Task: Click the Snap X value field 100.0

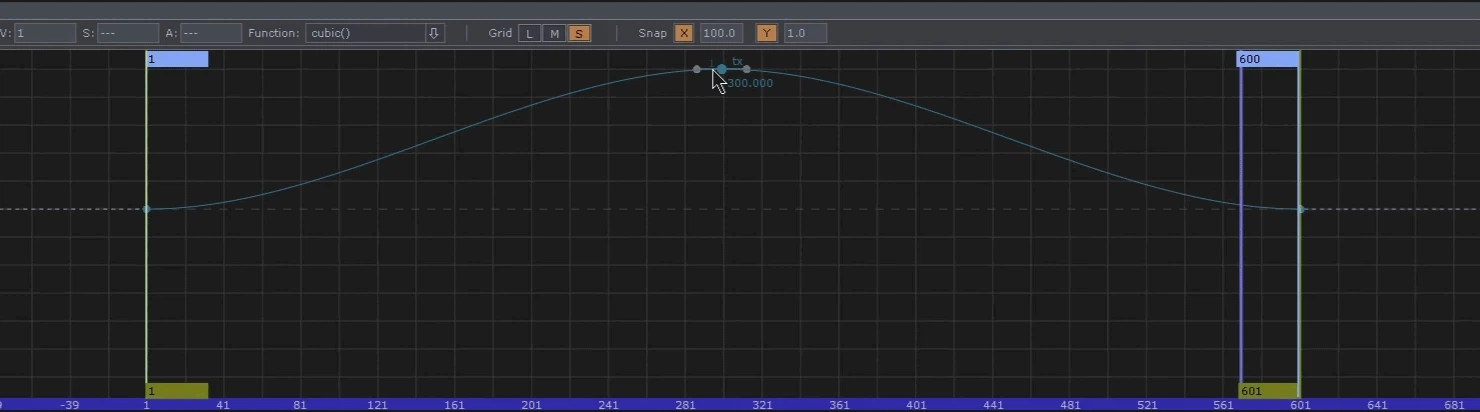Action: pos(721,33)
